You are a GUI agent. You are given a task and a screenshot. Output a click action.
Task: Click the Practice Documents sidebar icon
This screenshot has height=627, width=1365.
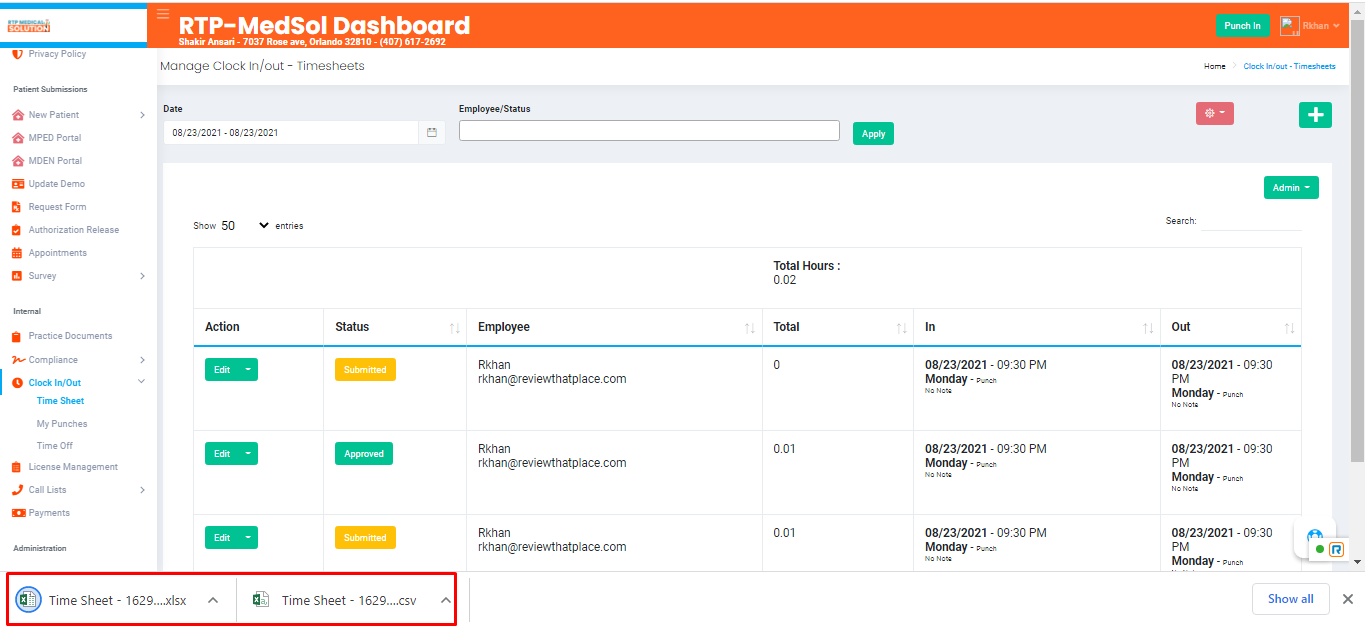(x=17, y=336)
